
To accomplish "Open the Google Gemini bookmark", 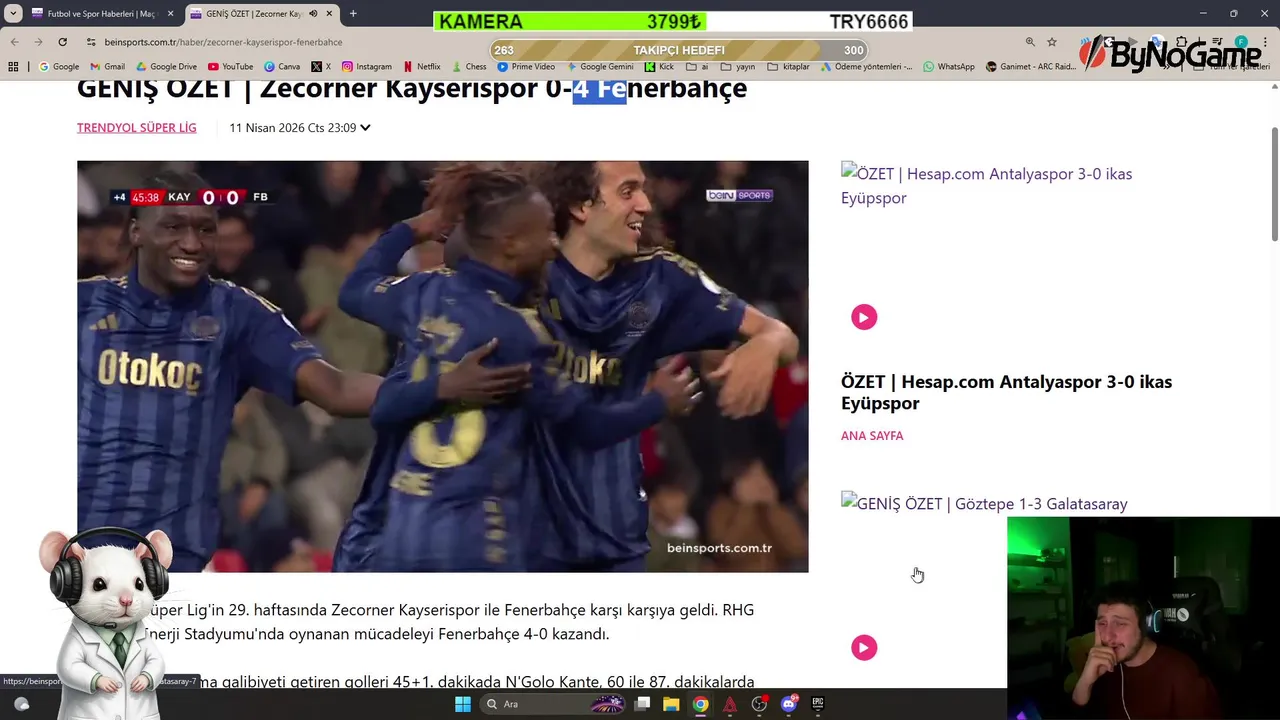I will coord(600,67).
